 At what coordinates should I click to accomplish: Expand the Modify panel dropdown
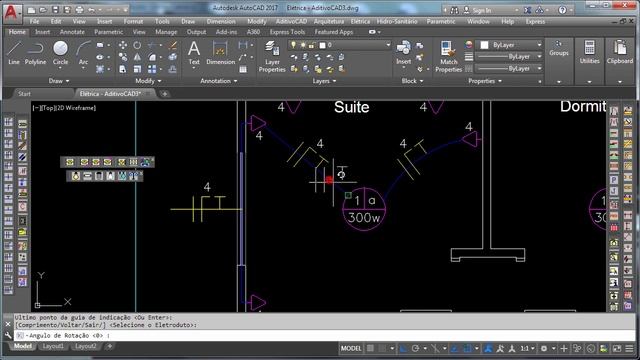tap(148, 81)
